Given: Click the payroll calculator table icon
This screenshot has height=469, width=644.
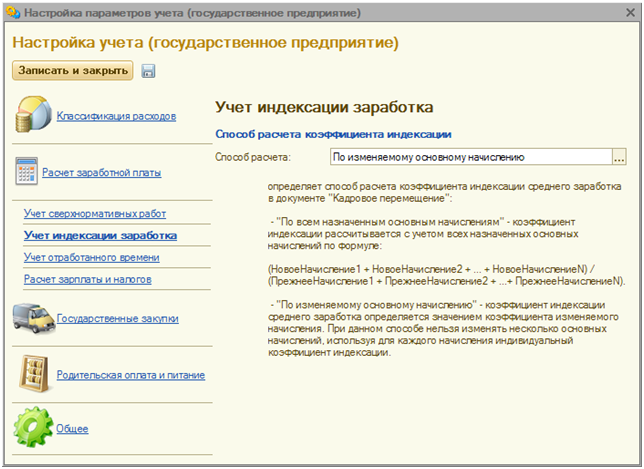Looking at the screenshot, I should click(x=27, y=172).
